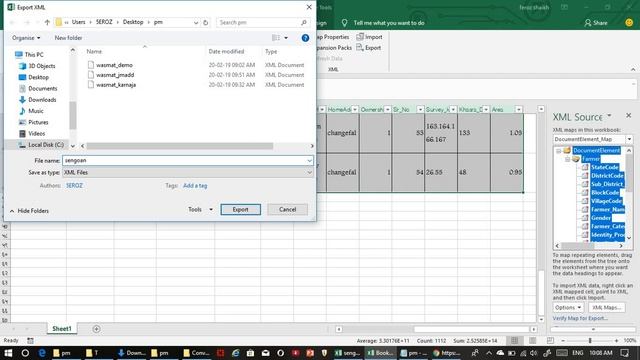The image size is (640, 360).
Task: Select Gender element in XML tree
Action: coord(601,218)
